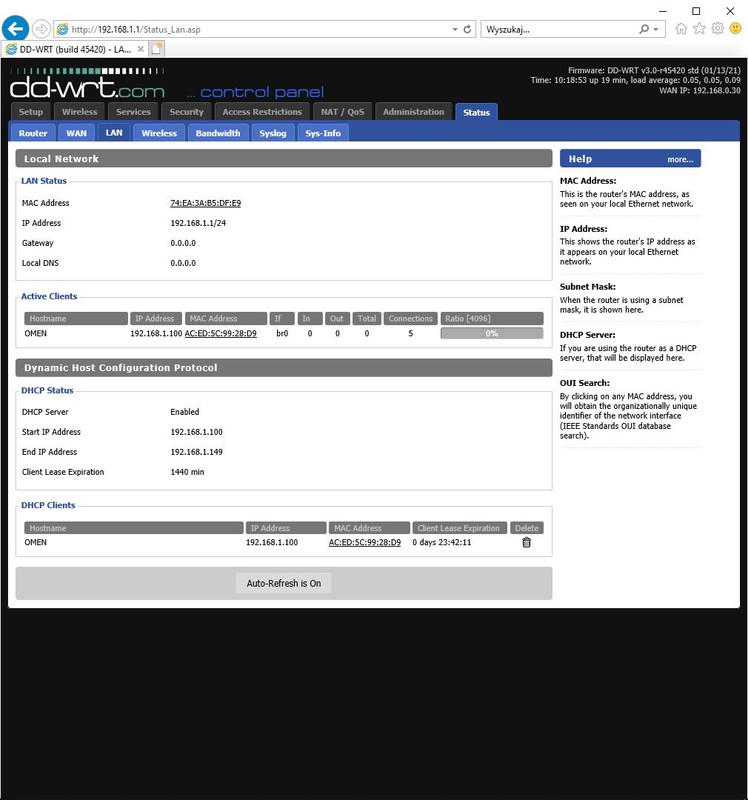Open favorites with the star icon

(699, 29)
